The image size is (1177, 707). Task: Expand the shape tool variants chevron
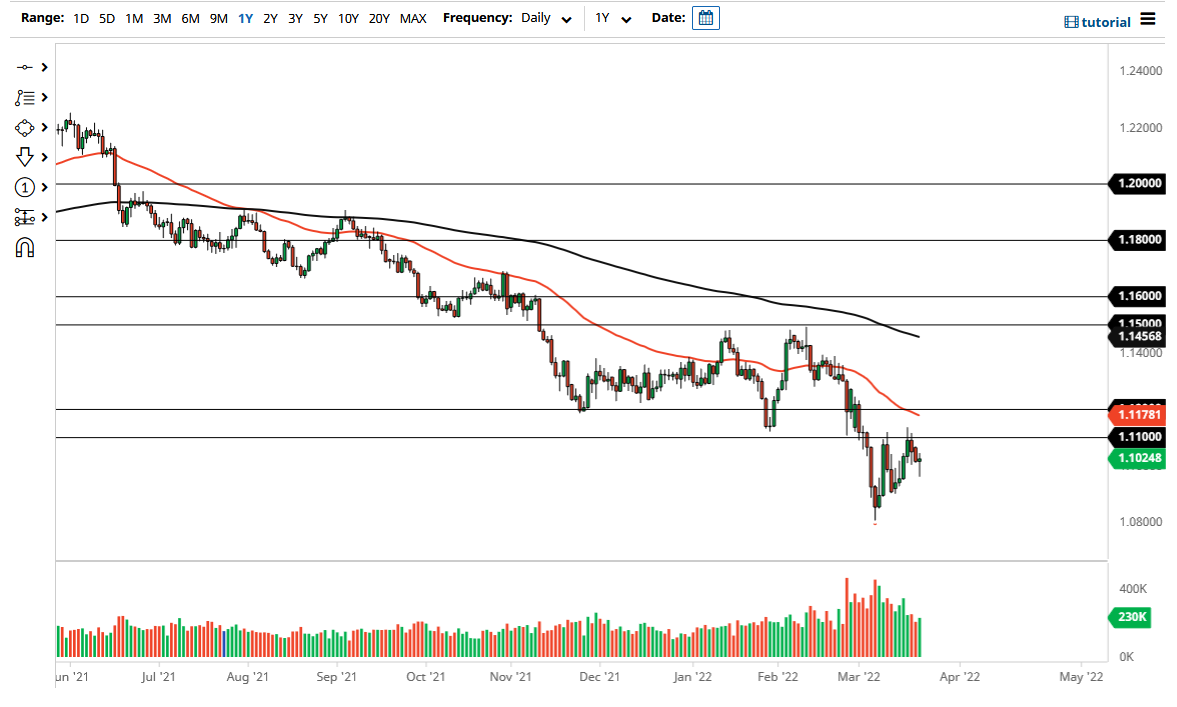(x=44, y=127)
